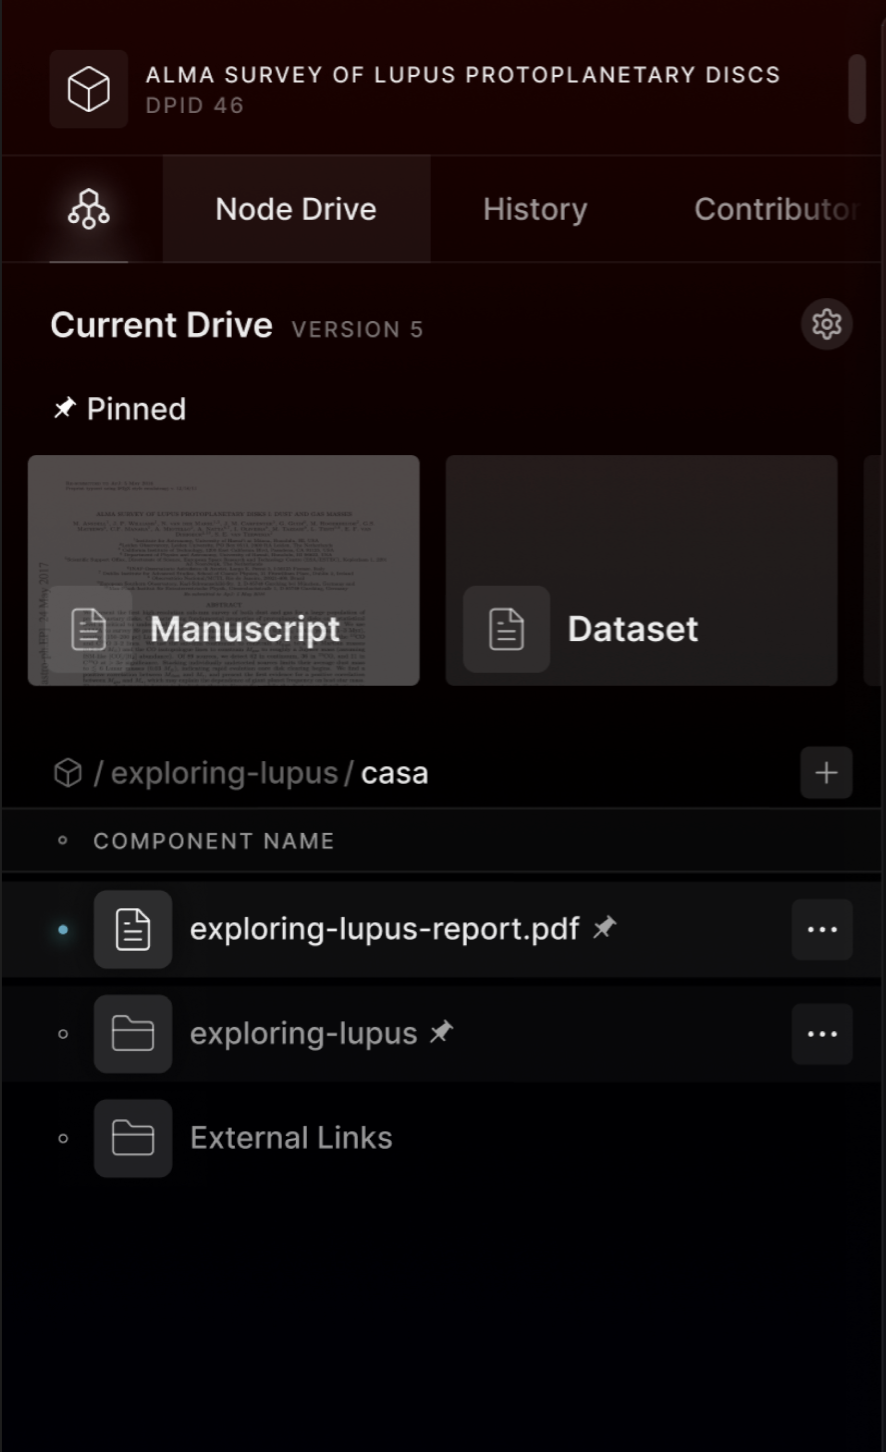This screenshot has width=886, height=1452.
Task: Switch to the History tab
Action: [535, 209]
